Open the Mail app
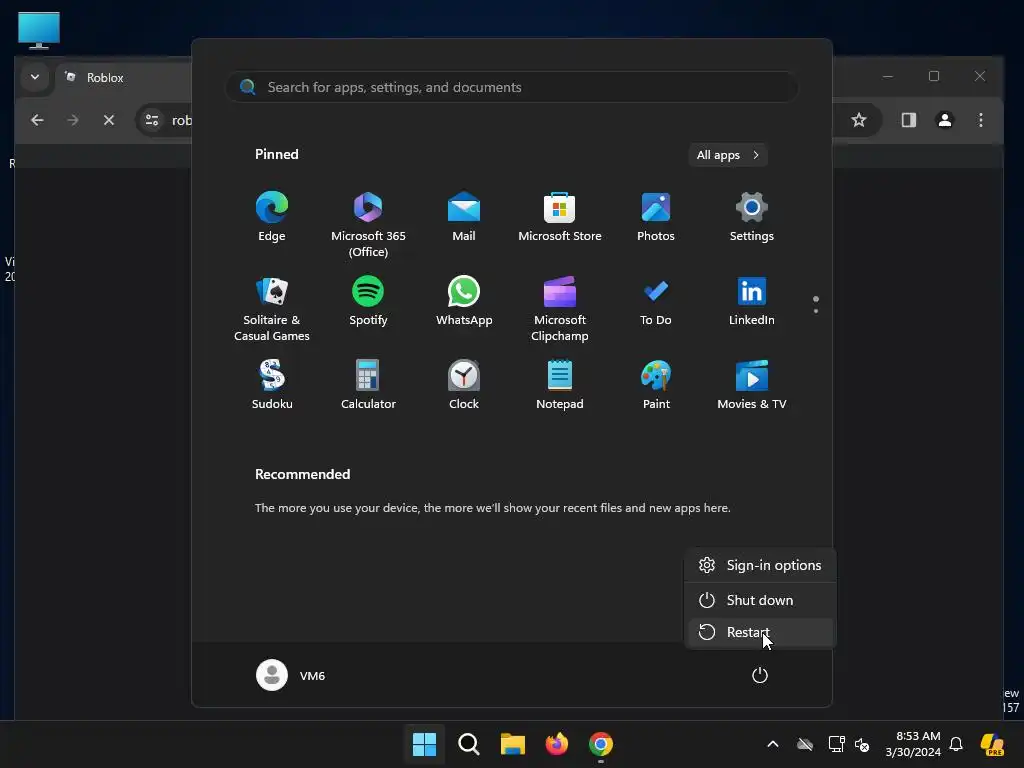 [464, 217]
